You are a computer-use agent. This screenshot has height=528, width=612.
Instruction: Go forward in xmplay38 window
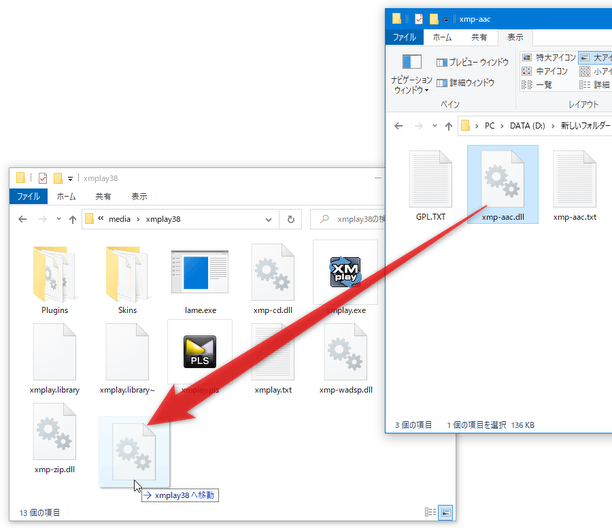43,219
